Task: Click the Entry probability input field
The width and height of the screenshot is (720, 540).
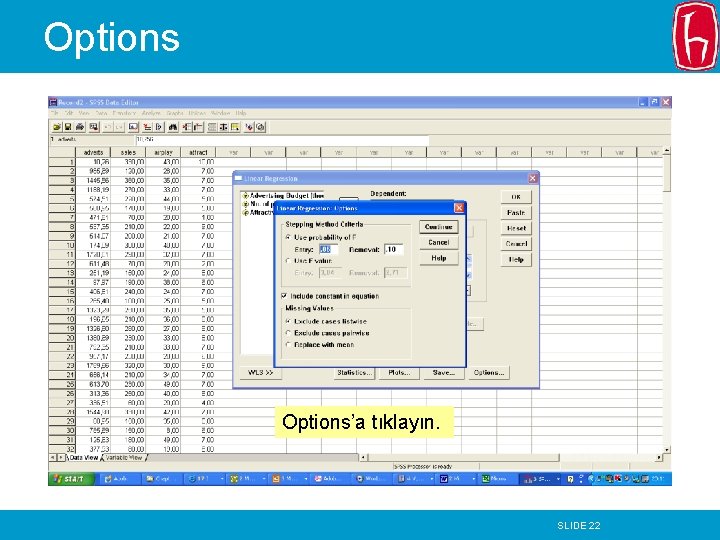Action: point(328,249)
